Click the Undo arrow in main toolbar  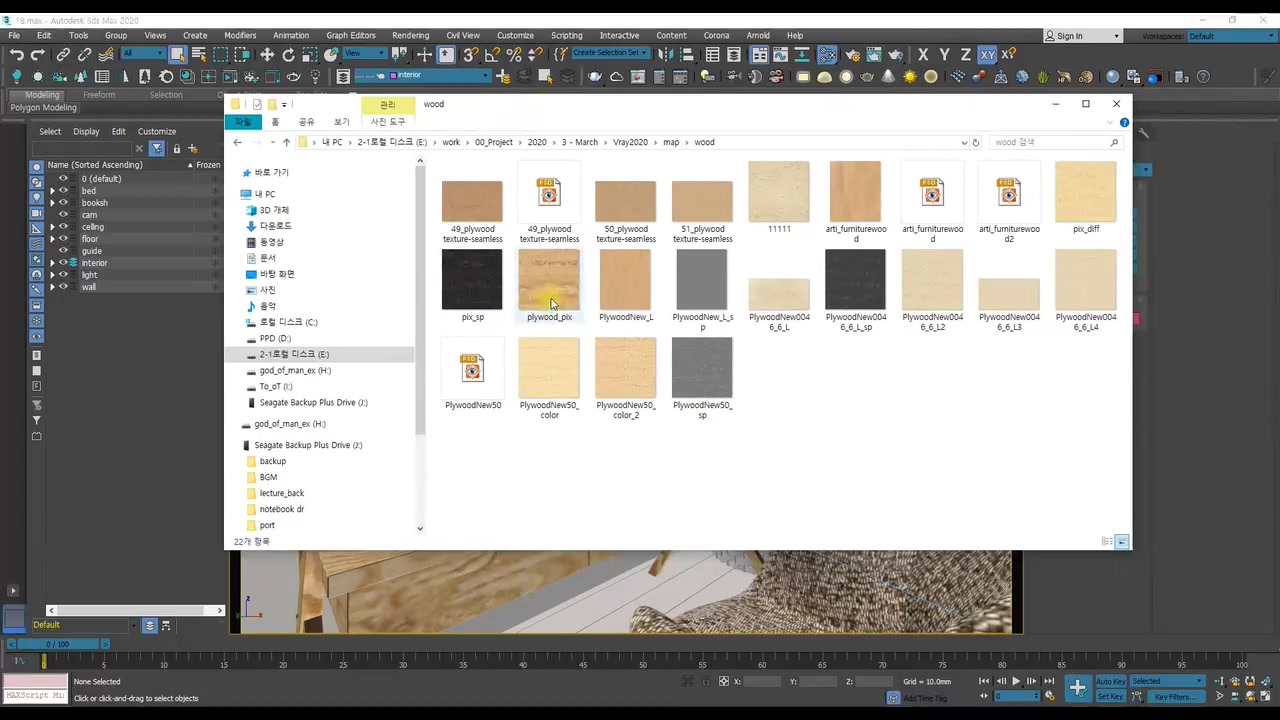[x=16, y=55]
